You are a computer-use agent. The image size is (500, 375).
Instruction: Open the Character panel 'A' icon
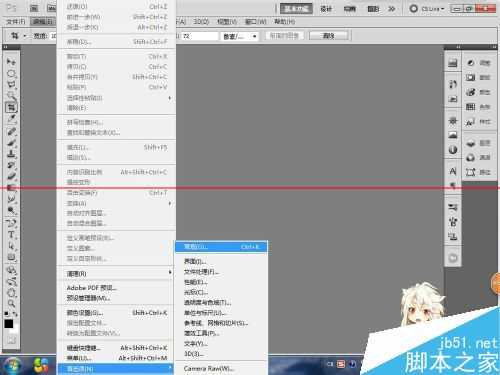coord(453,171)
